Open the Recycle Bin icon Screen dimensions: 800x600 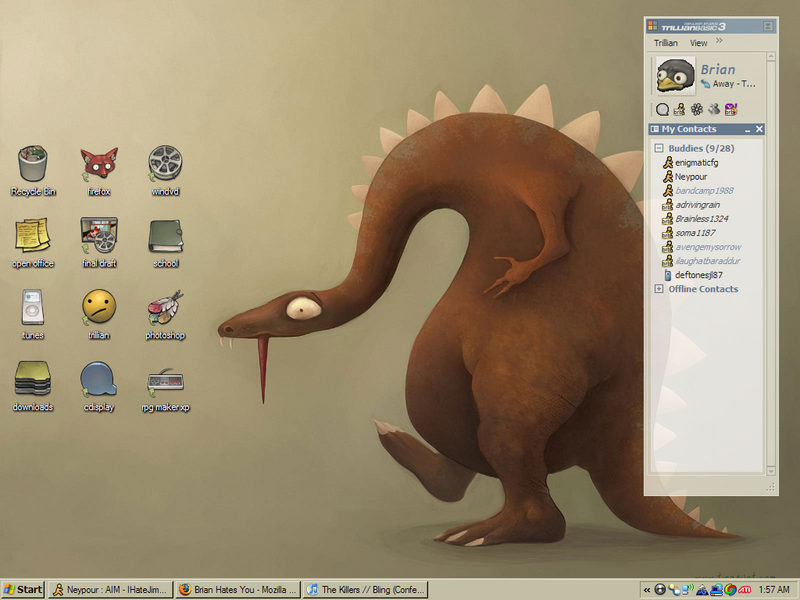(33, 163)
